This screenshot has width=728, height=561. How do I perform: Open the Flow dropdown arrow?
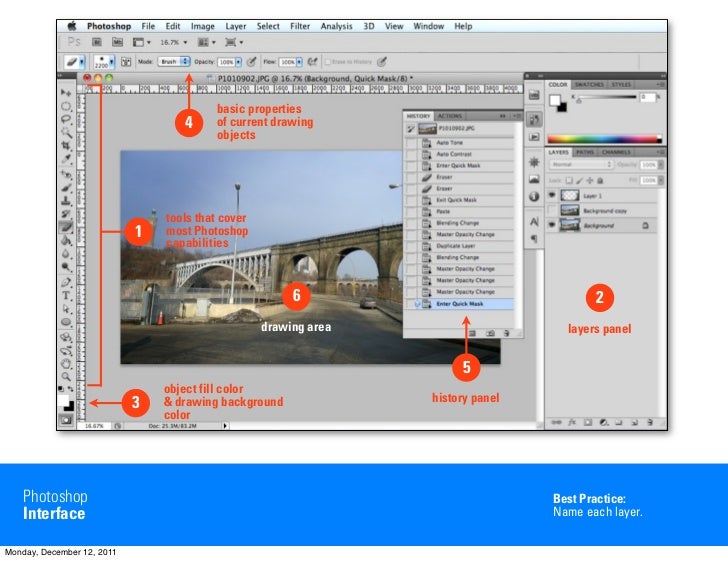pyautogui.click(x=299, y=62)
